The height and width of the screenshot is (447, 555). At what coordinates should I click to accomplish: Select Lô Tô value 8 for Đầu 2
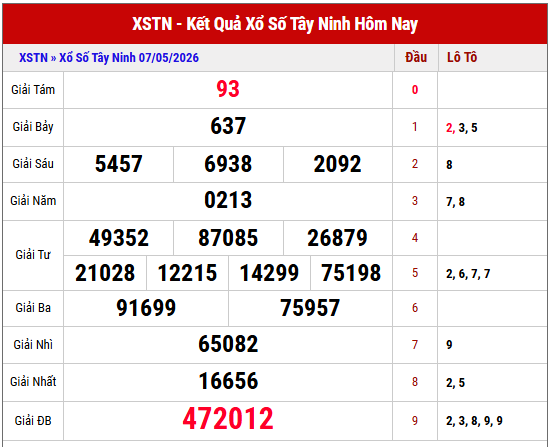click(449, 165)
